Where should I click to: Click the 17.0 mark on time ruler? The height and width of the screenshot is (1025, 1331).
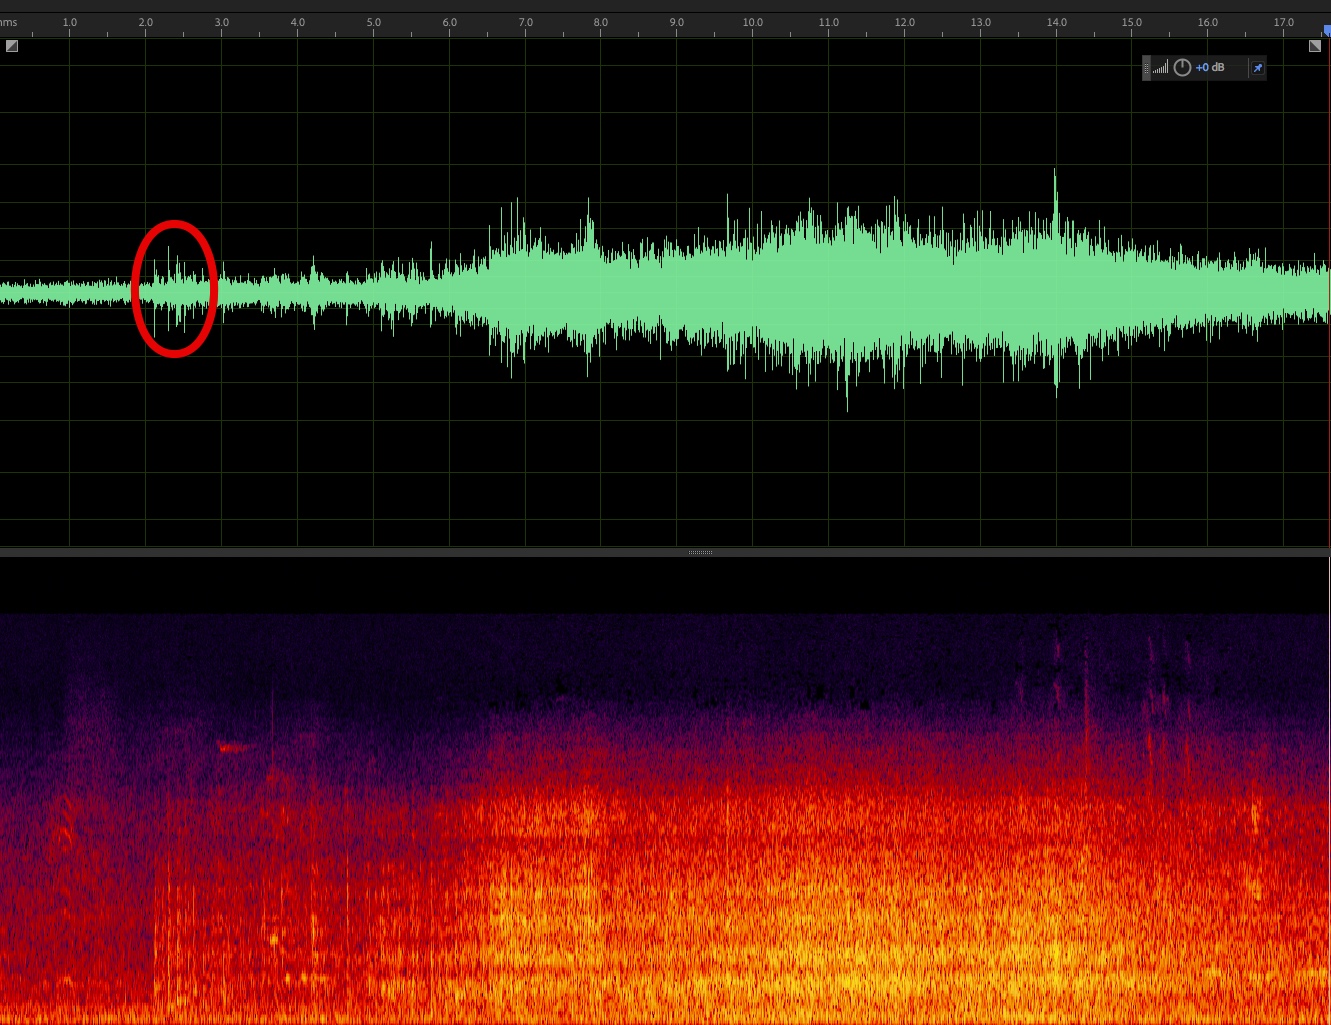pyautogui.click(x=1284, y=22)
